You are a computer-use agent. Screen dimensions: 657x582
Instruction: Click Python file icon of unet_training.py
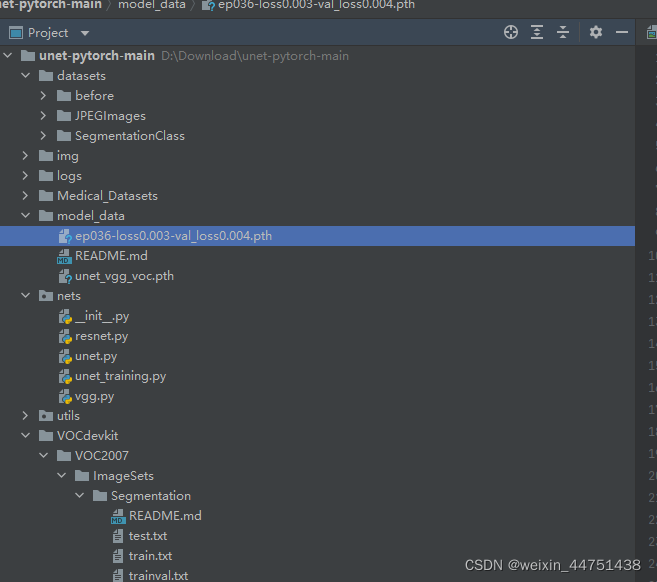pyautogui.click(x=65, y=376)
